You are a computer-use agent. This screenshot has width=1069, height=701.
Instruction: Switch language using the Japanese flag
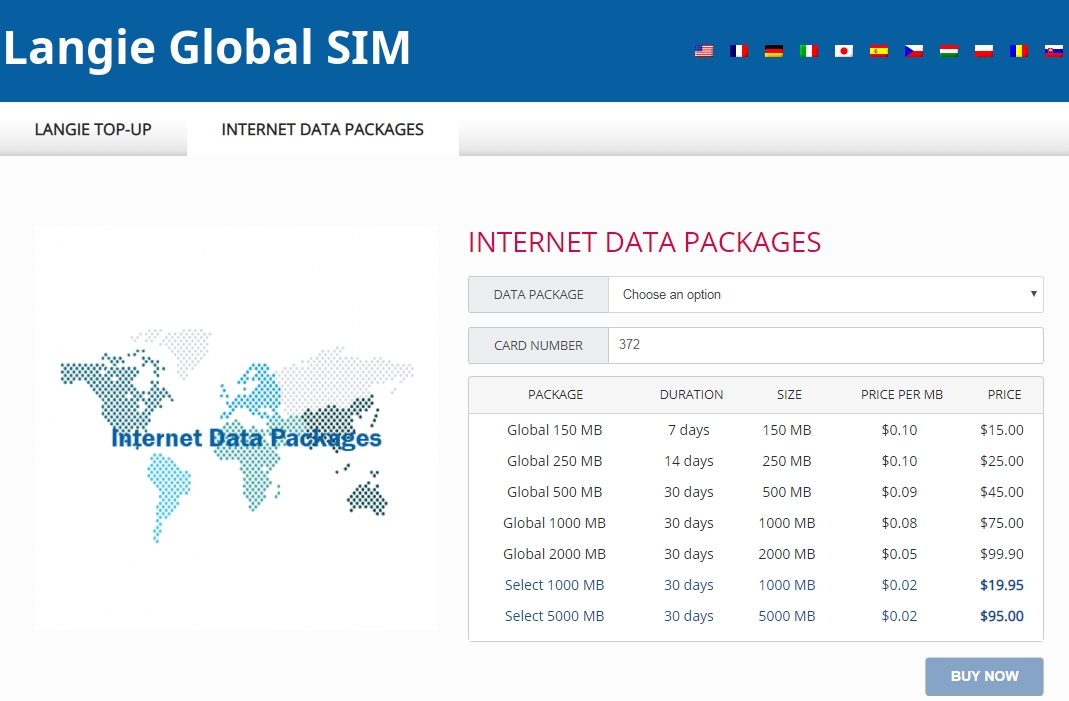843,51
